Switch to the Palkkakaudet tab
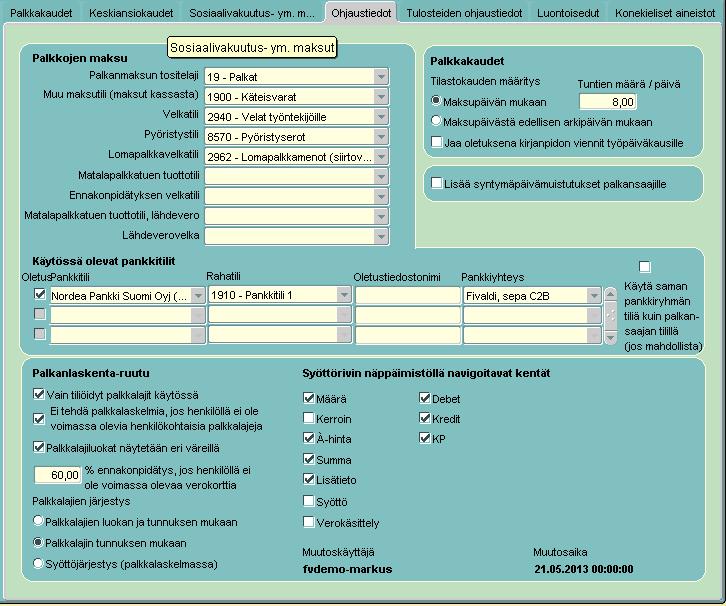The width and height of the screenshot is (726, 606). (41, 13)
